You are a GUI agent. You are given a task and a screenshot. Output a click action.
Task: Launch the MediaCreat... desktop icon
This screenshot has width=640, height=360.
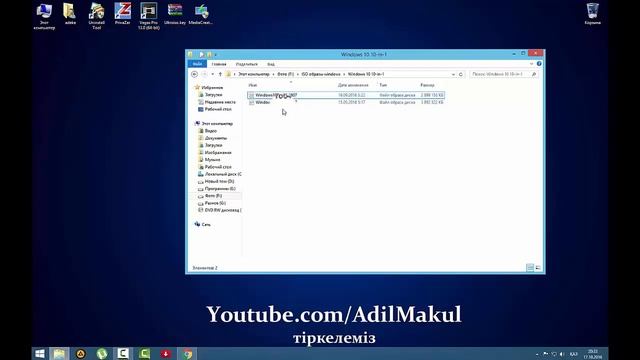click(201, 14)
